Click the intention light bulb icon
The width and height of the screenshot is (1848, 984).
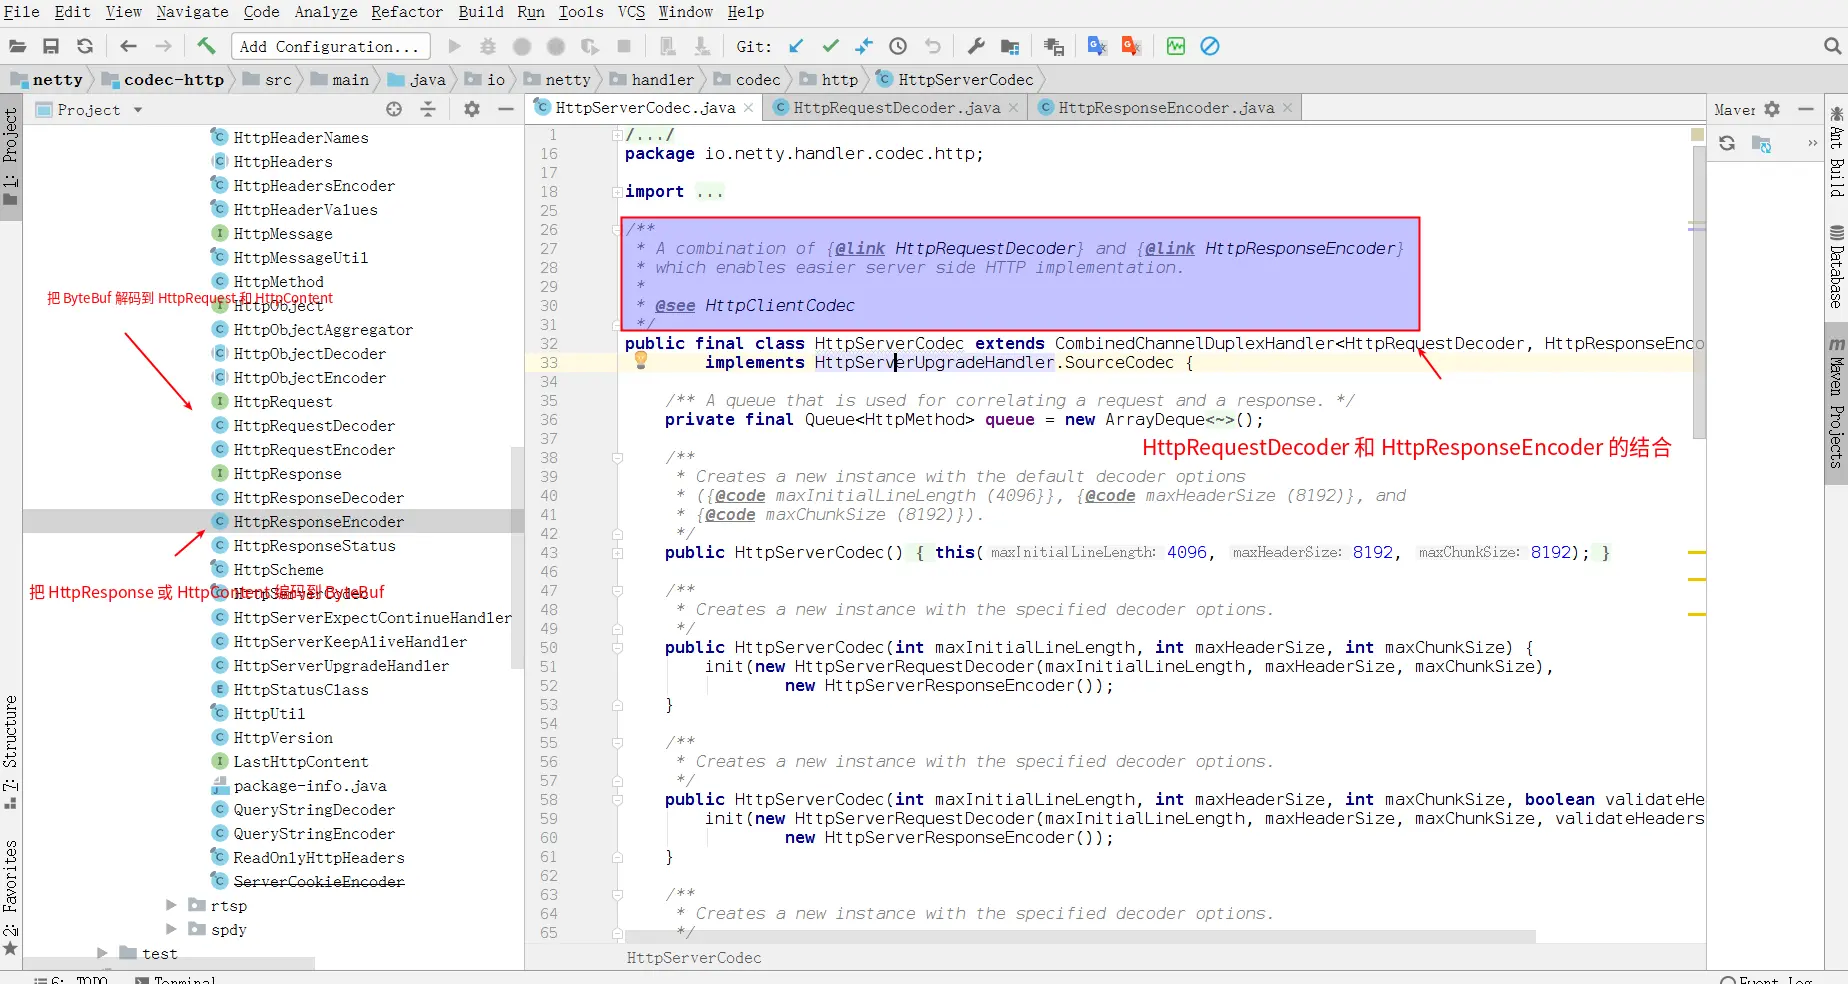click(641, 361)
